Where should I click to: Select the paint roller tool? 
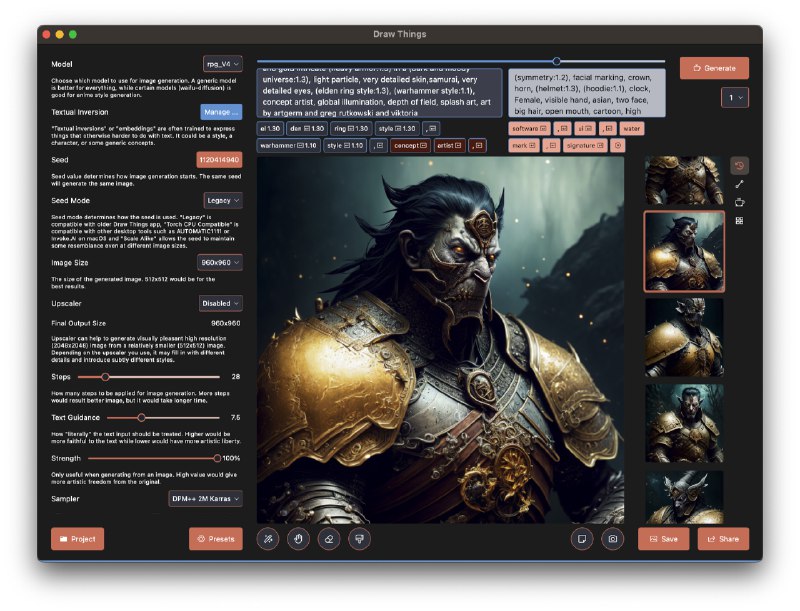(x=359, y=539)
